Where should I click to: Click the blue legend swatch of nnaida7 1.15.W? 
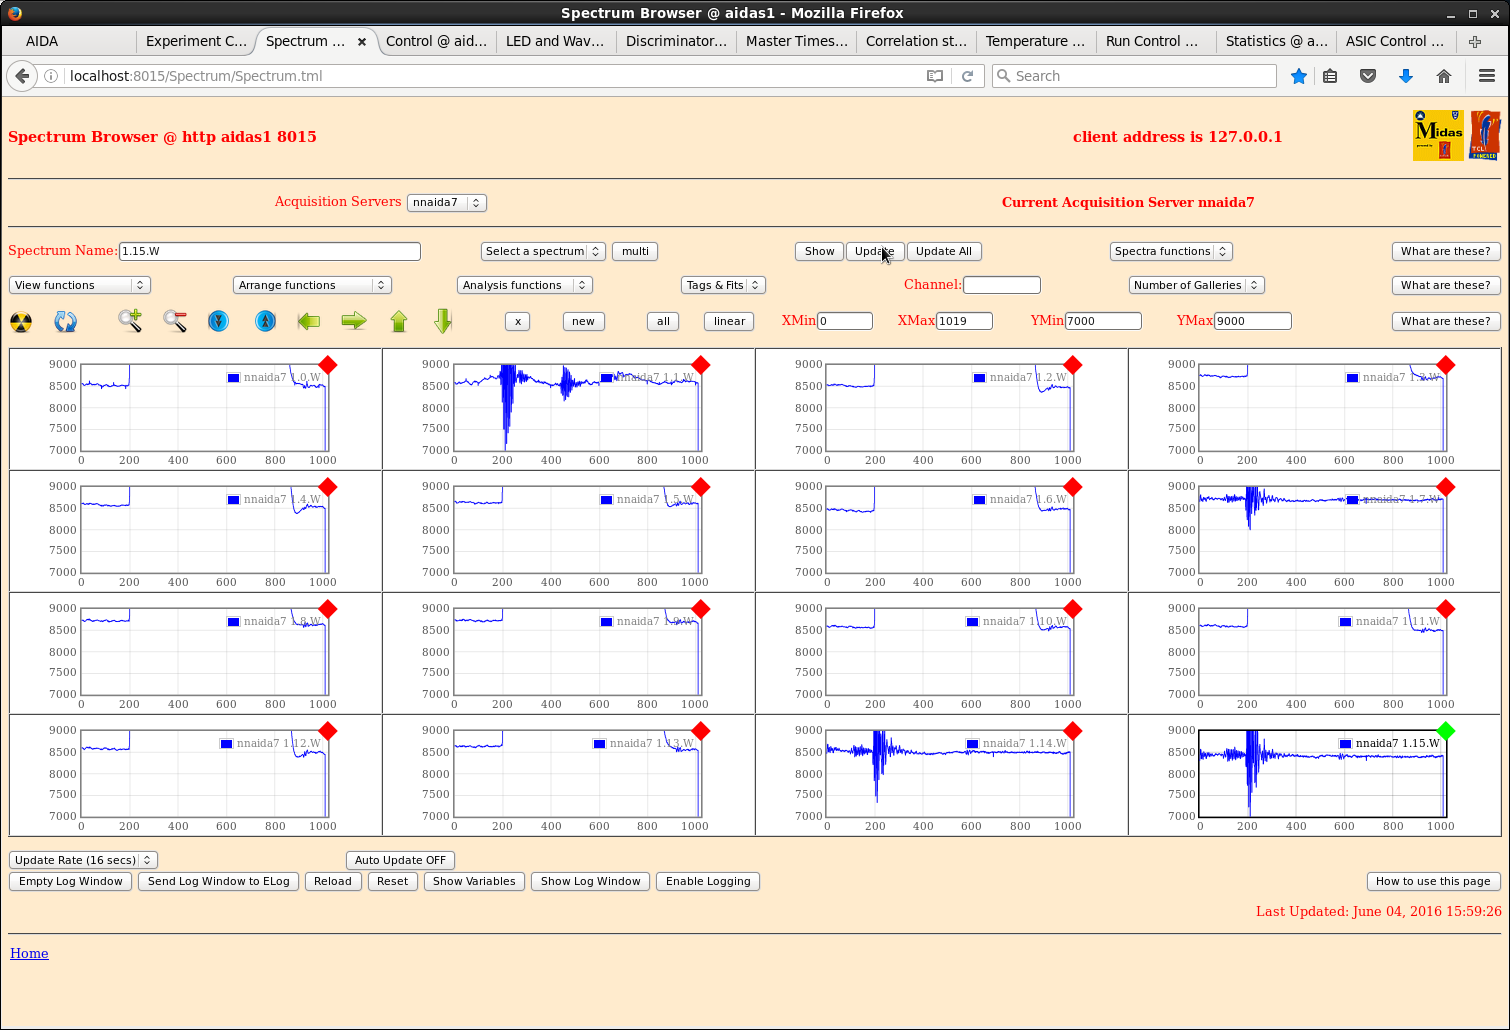pyautogui.click(x=1346, y=743)
